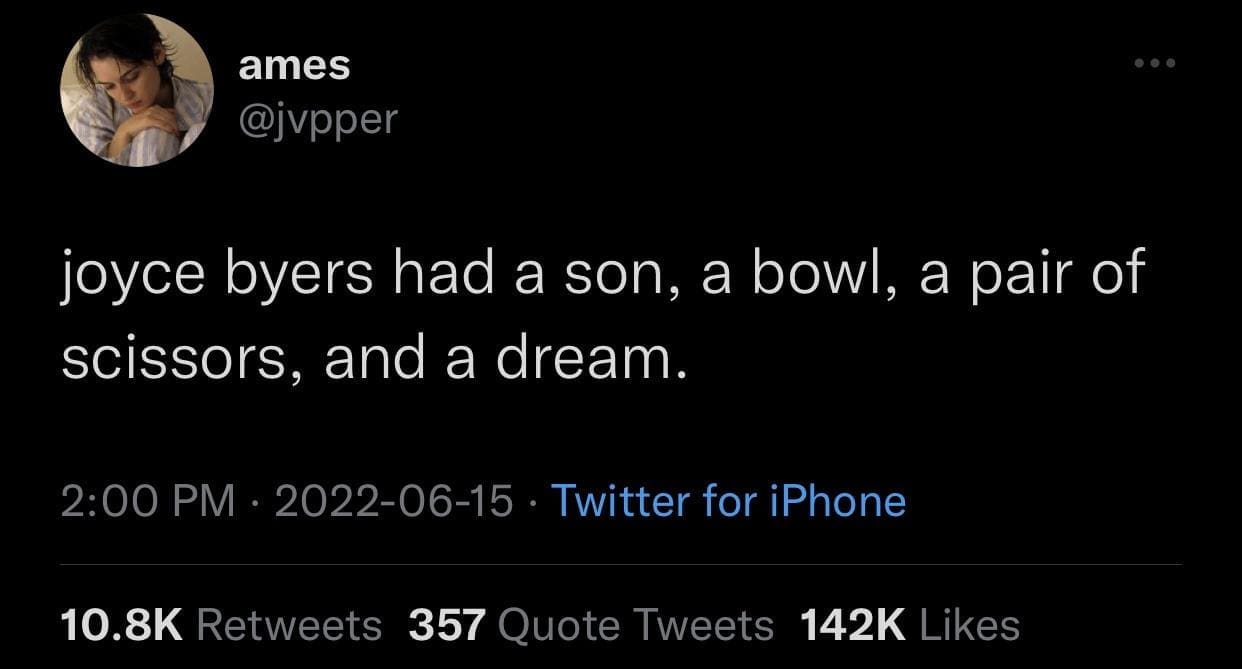Open the "Twitter for iPhone" source link
The width and height of the screenshot is (1242, 669).
click(x=728, y=500)
